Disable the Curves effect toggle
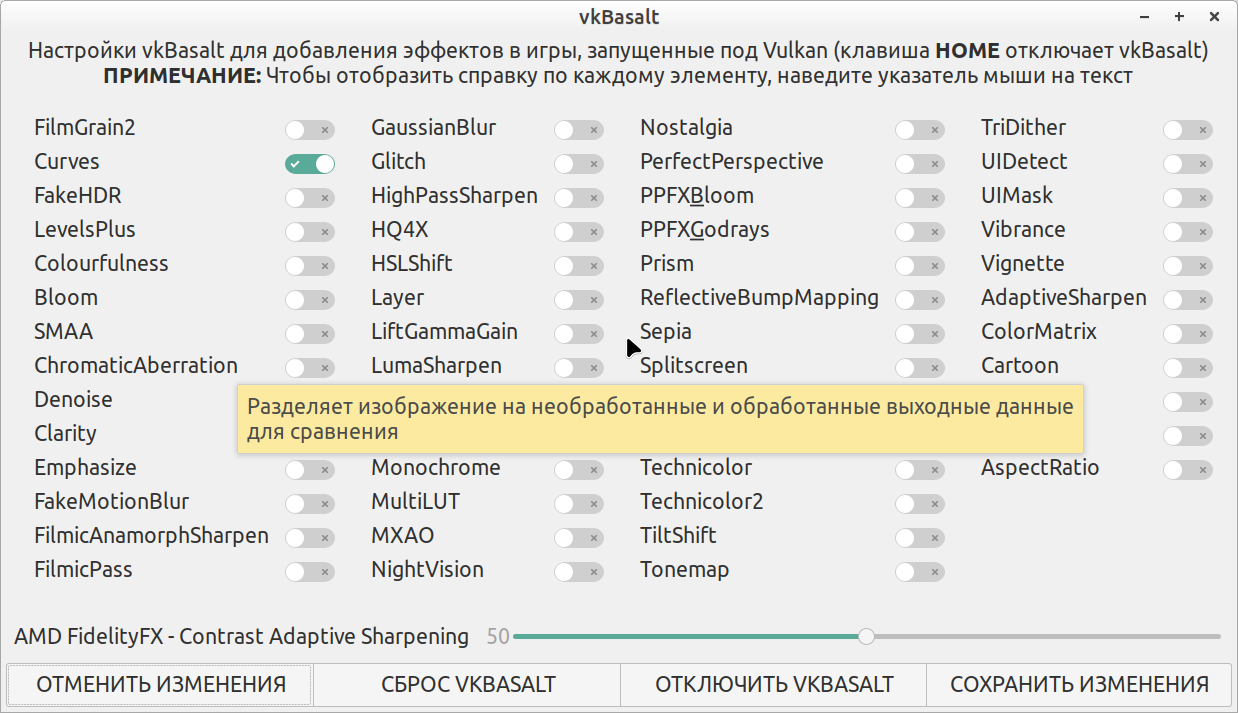1238x713 pixels. point(309,164)
